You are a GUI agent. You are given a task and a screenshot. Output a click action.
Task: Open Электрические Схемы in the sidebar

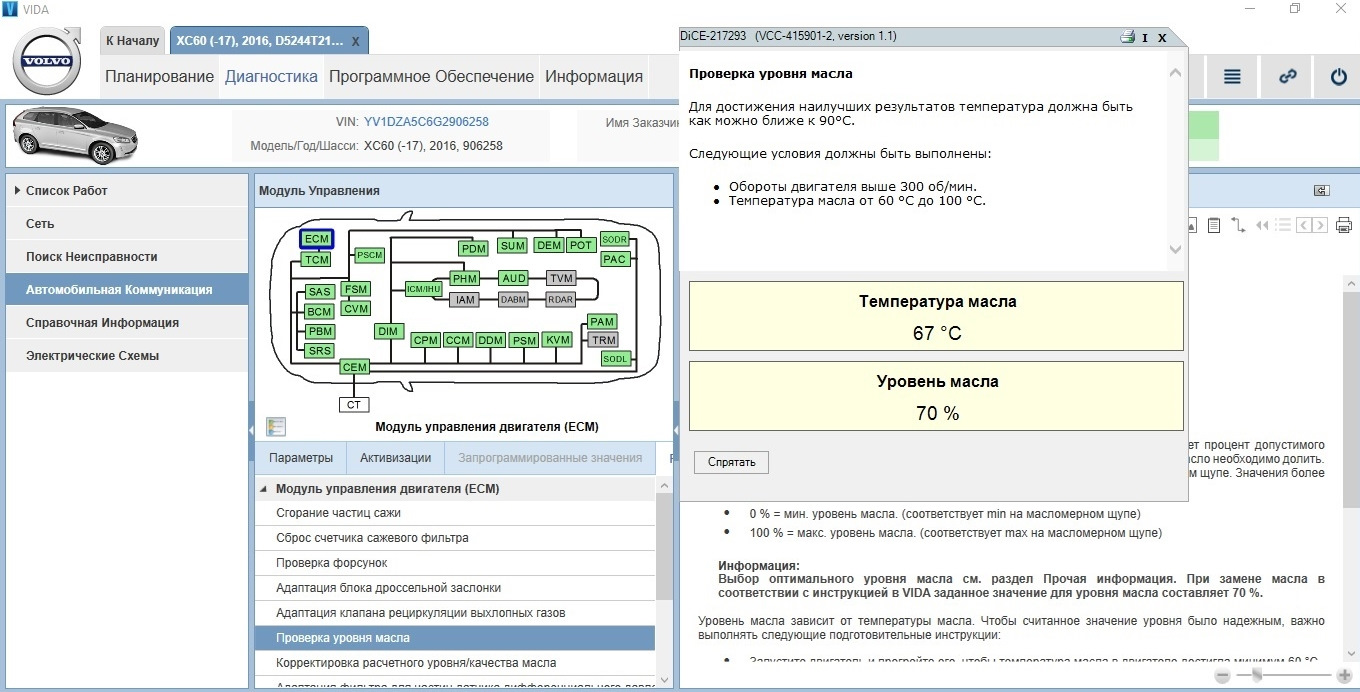[x=127, y=356]
